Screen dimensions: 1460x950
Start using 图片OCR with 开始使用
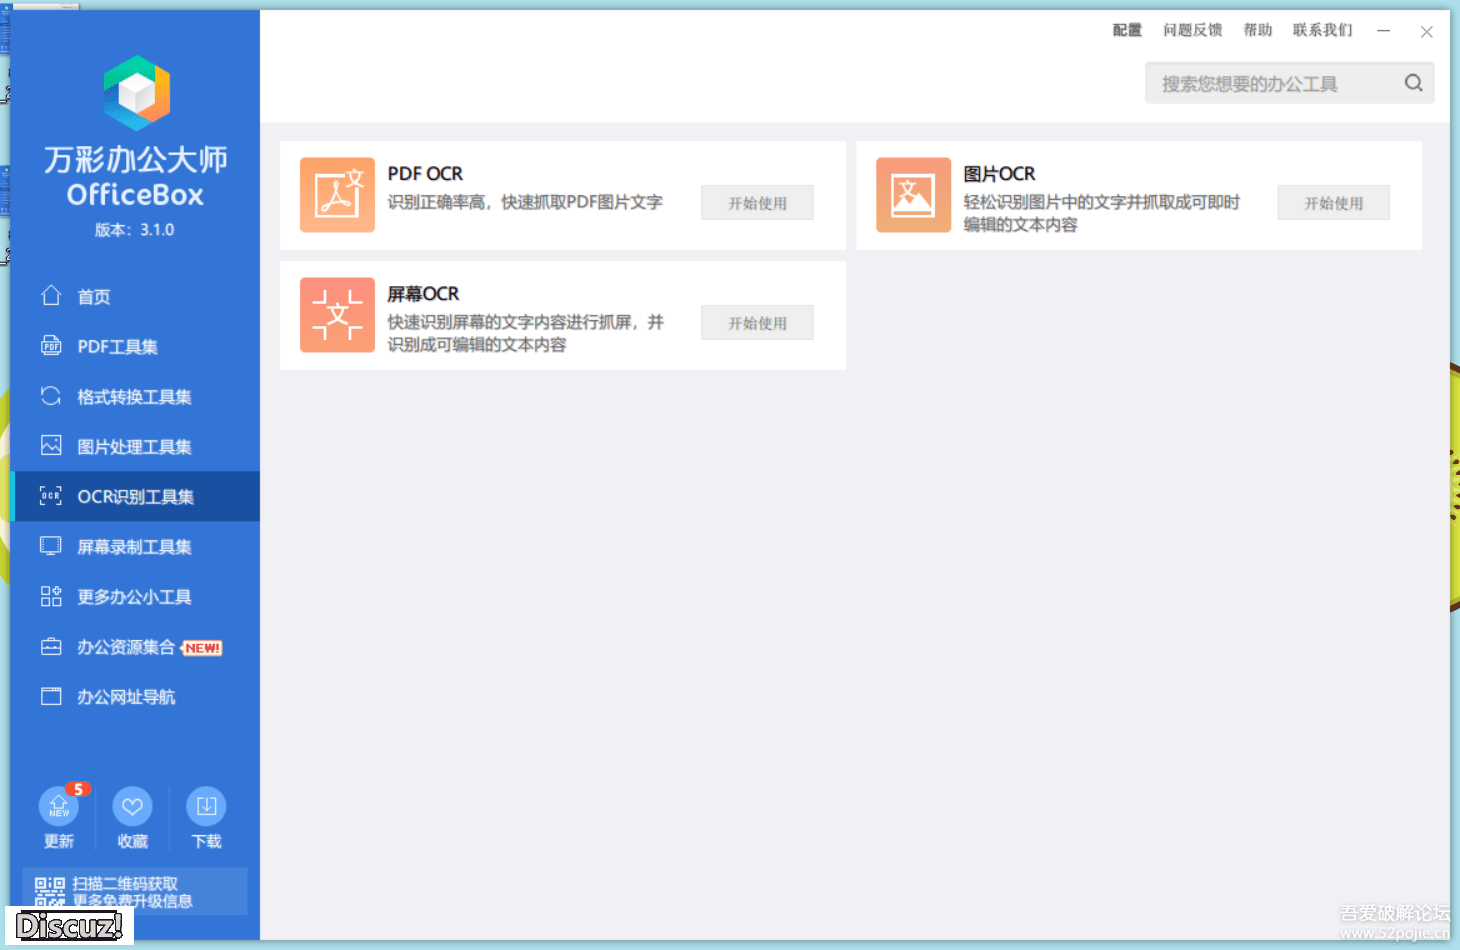[x=1333, y=203]
